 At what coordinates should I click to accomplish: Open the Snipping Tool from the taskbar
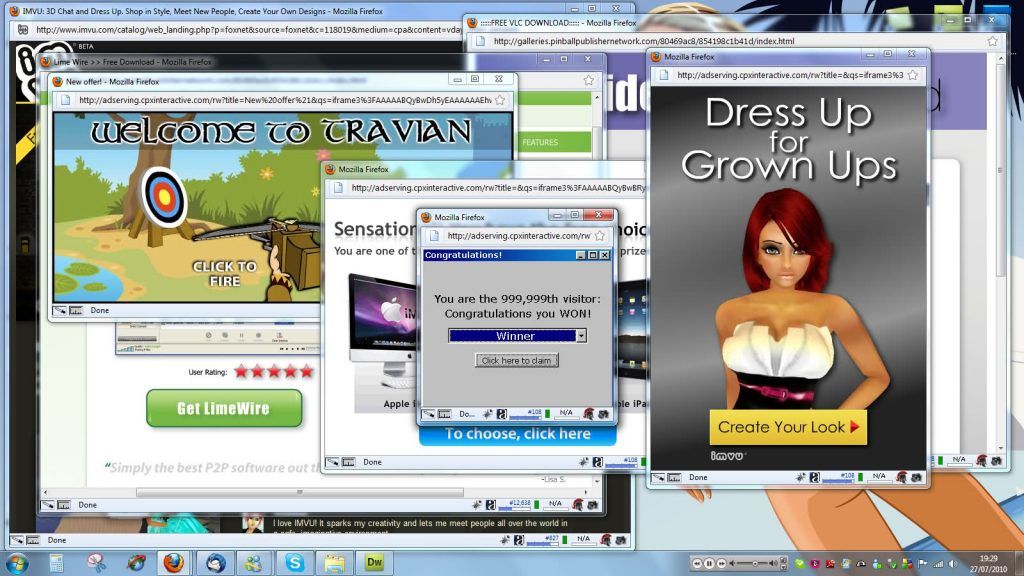pos(96,563)
